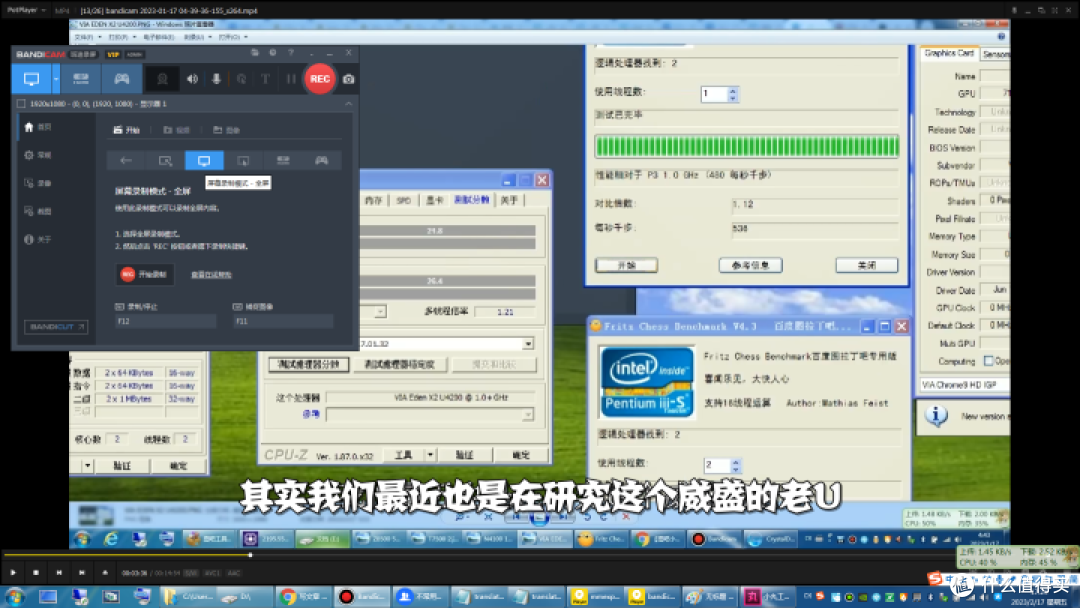Screen dimensions: 1080x608
Task: Click Bandicam pause recording icon
Action: (x=291, y=79)
